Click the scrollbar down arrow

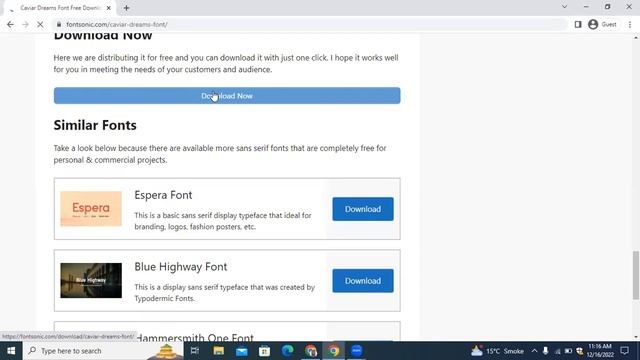click(636, 337)
